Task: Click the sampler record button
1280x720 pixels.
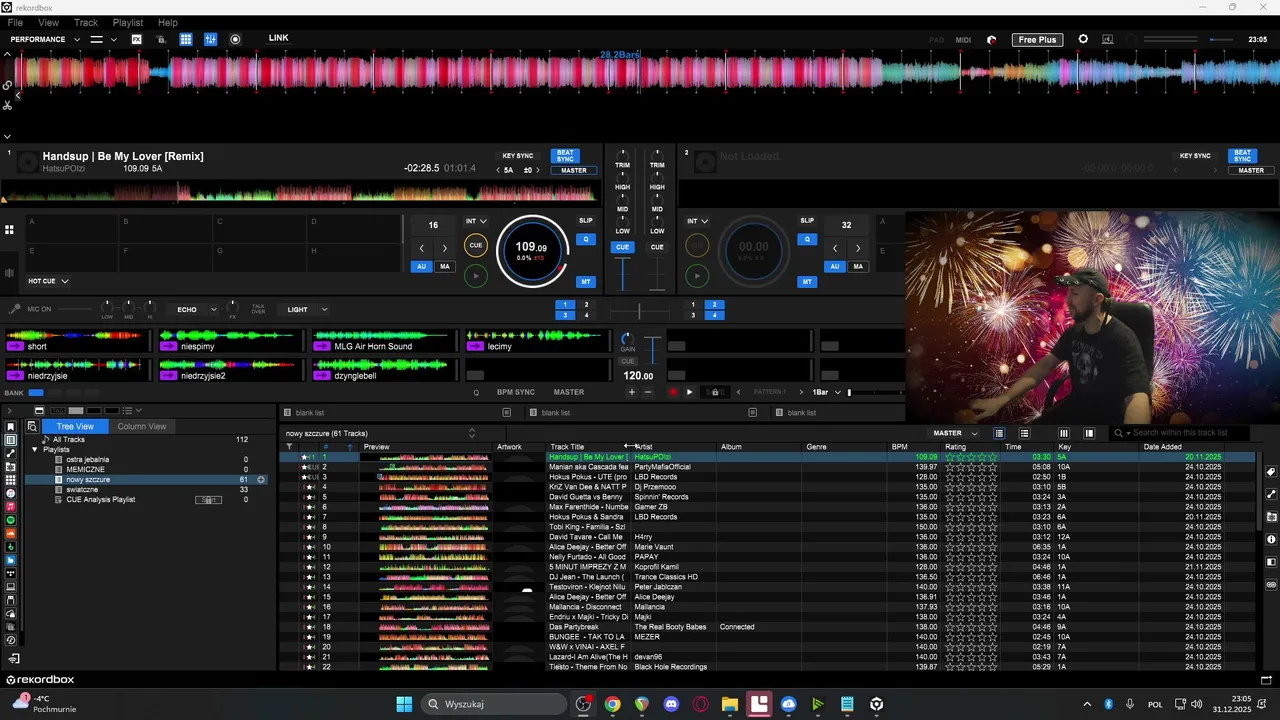Action: [673, 392]
